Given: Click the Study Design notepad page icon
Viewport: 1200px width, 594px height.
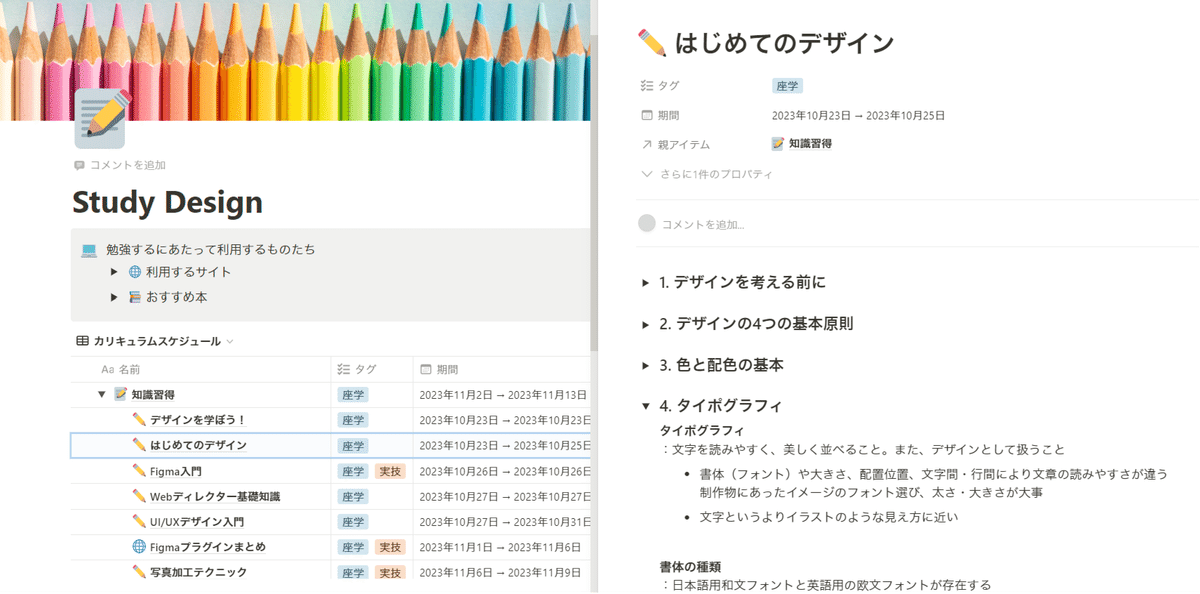Looking at the screenshot, I should [x=99, y=118].
